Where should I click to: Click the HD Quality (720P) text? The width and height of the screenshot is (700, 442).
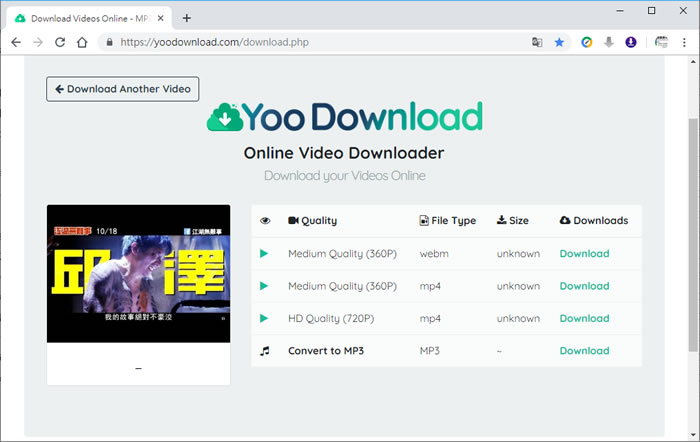(331, 318)
